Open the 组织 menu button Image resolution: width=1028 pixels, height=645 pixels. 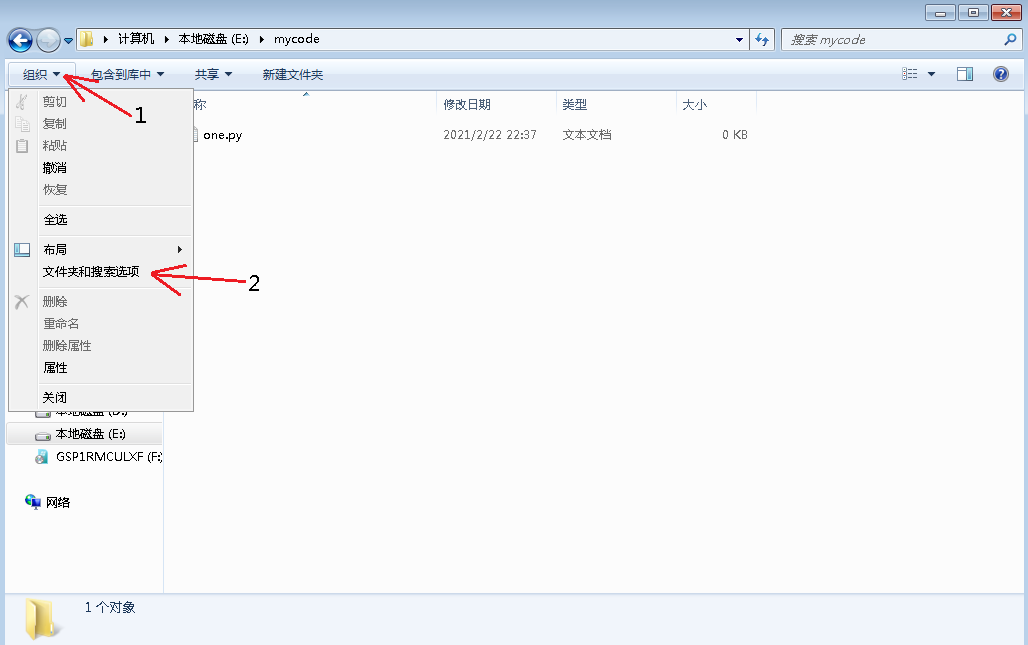coord(42,75)
